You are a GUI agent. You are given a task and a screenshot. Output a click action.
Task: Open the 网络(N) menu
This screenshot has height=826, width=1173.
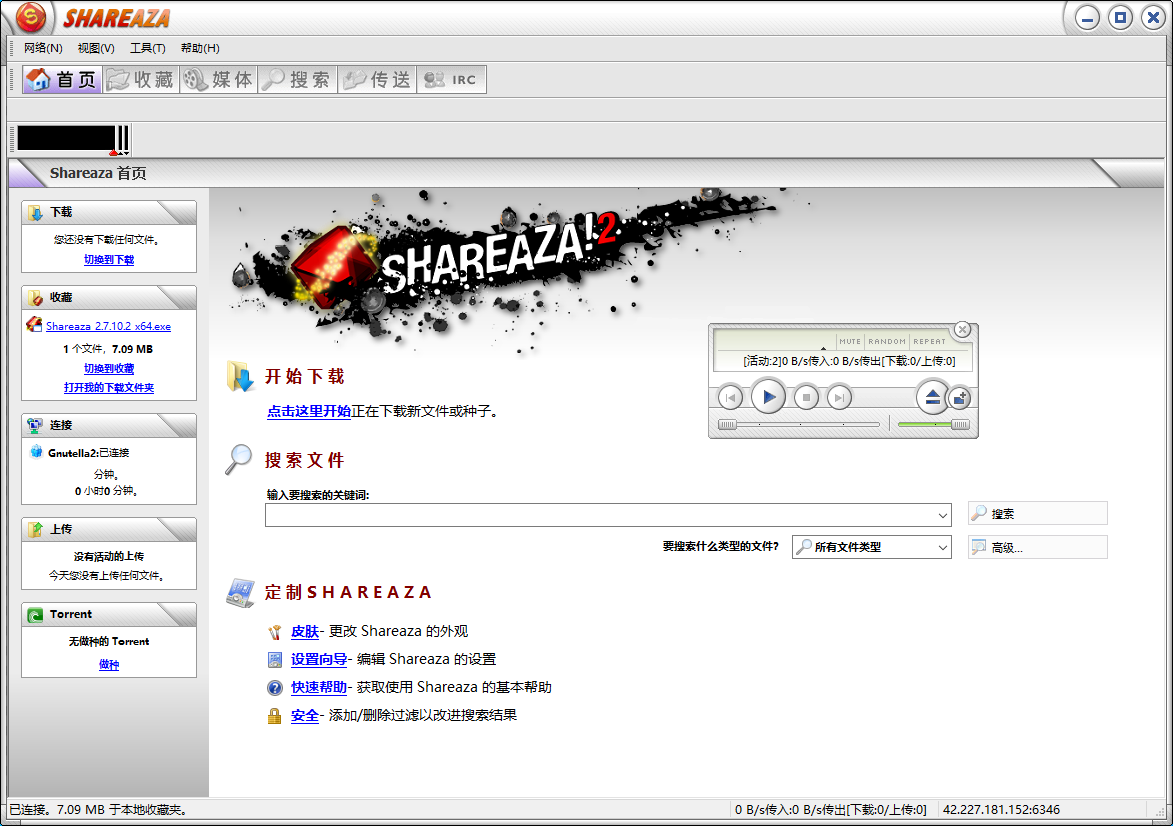43,48
